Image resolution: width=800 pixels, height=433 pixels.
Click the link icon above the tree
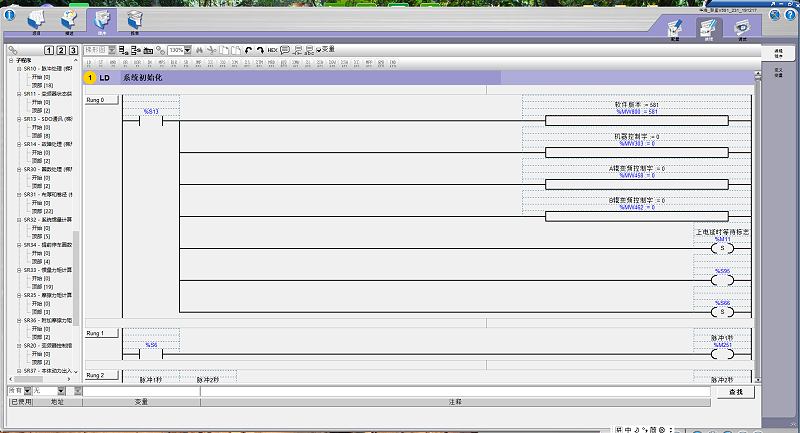click(x=13, y=50)
